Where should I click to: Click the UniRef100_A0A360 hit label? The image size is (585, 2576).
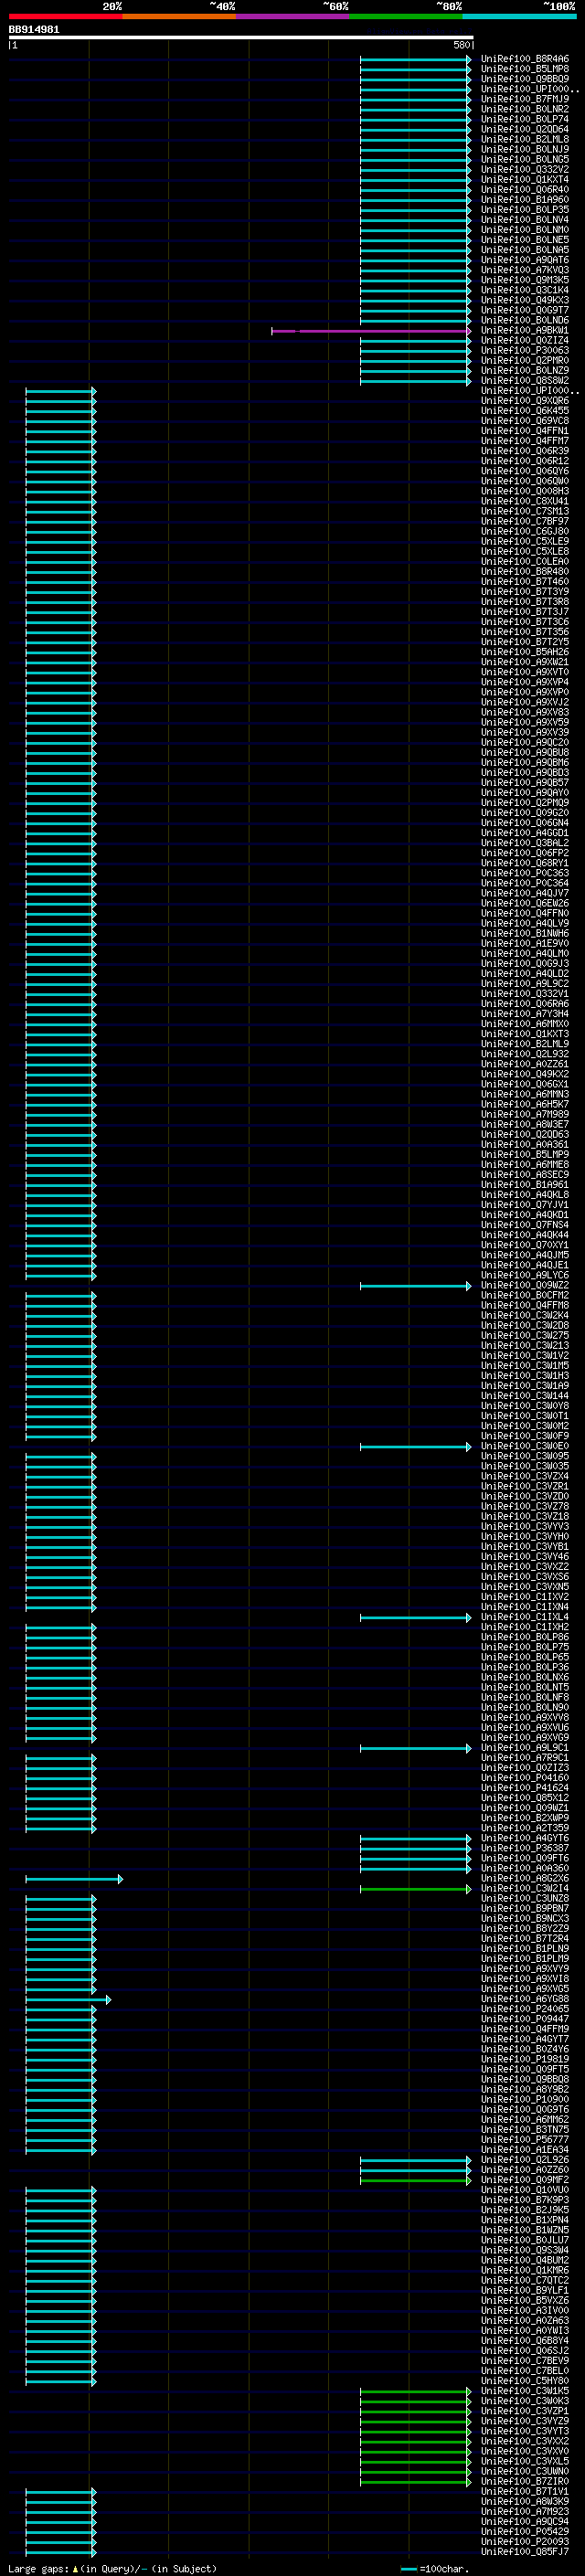click(x=525, y=1869)
